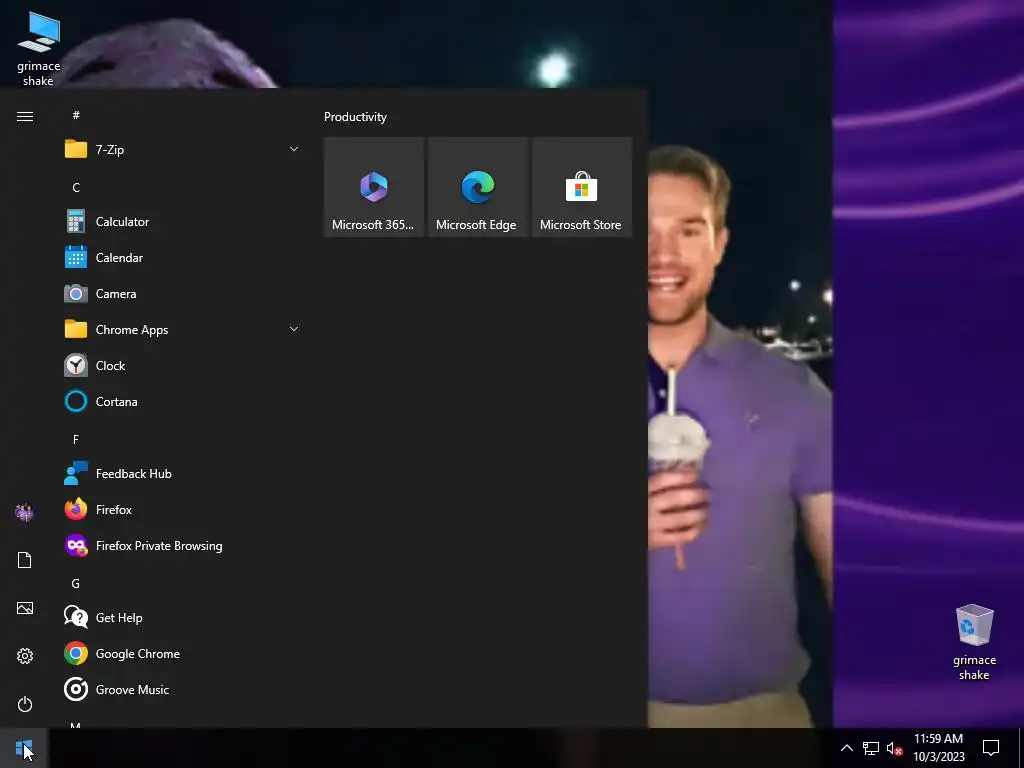
Task: Open Firefox Private Browsing
Action: 183,545
